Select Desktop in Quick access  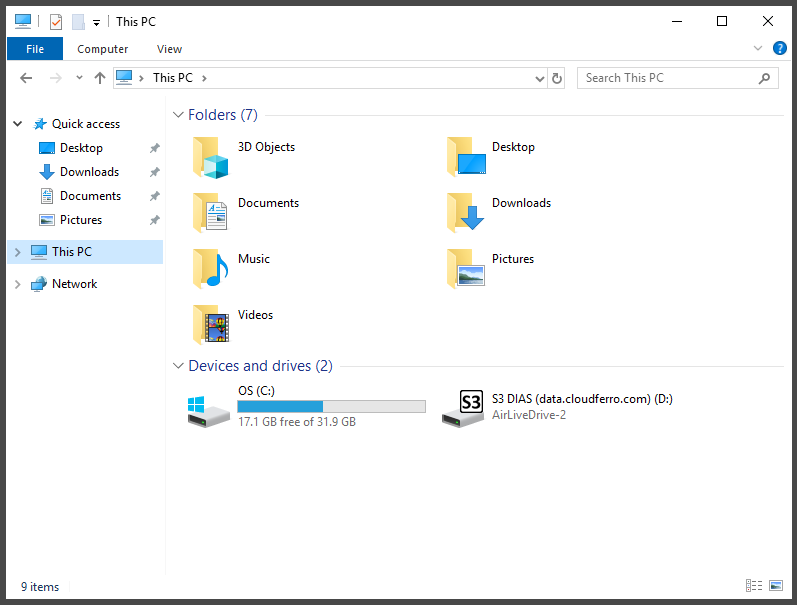pos(81,148)
